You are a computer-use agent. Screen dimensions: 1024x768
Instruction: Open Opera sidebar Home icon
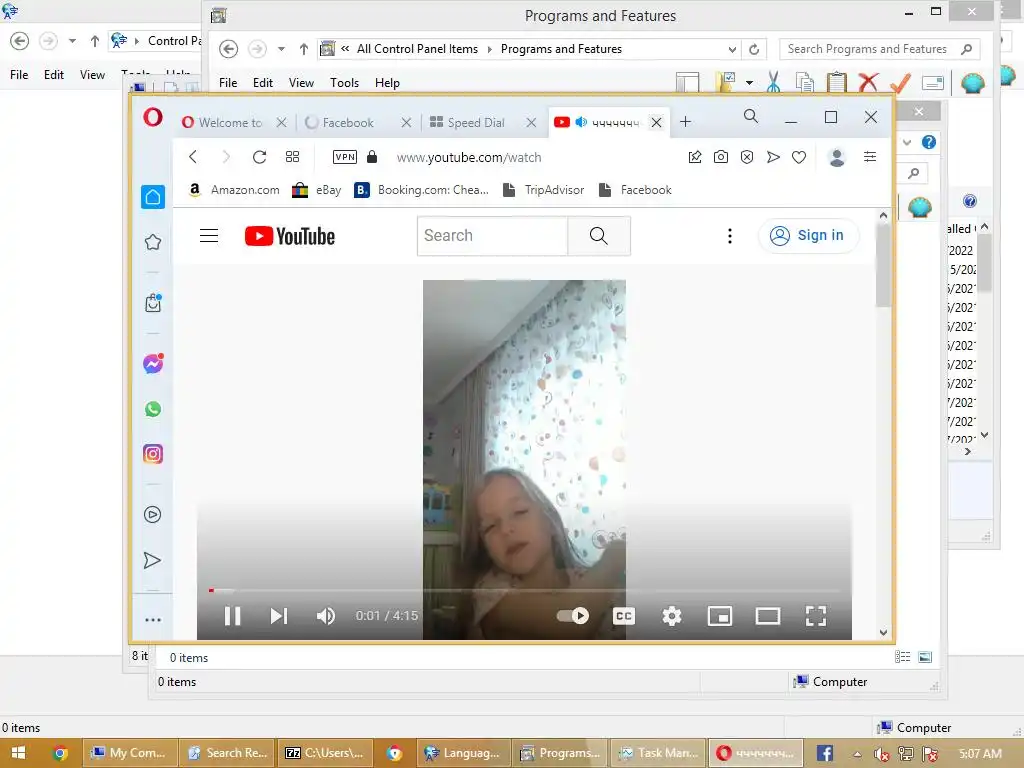153,197
